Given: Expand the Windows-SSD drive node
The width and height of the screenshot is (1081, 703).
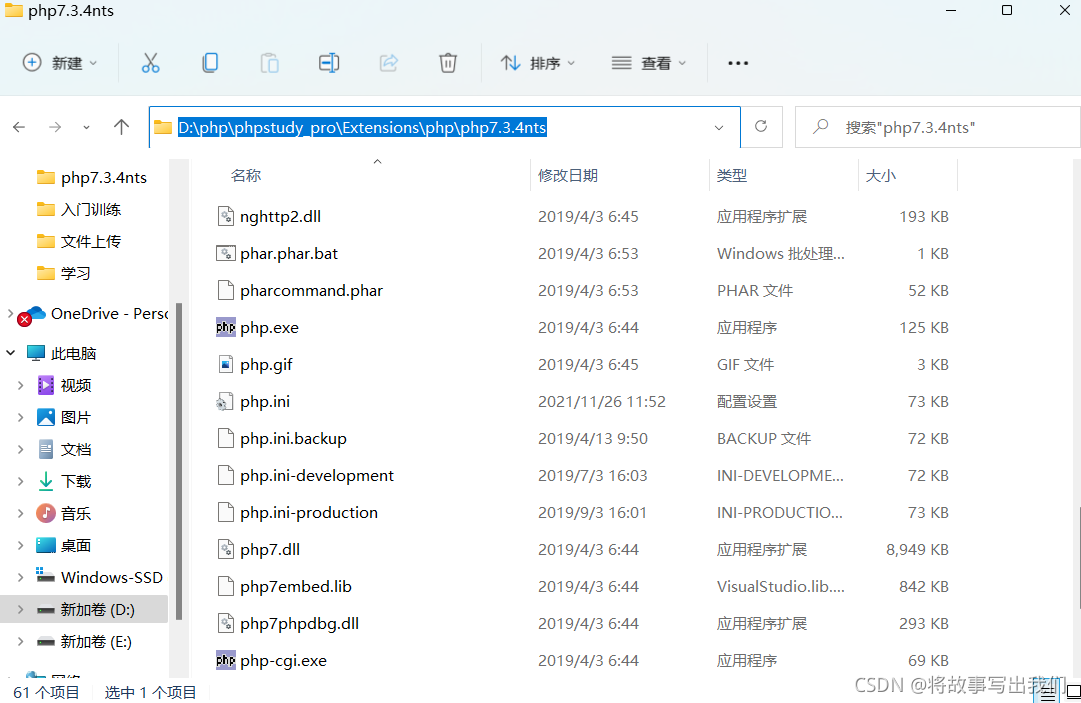Looking at the screenshot, I should 21,578.
